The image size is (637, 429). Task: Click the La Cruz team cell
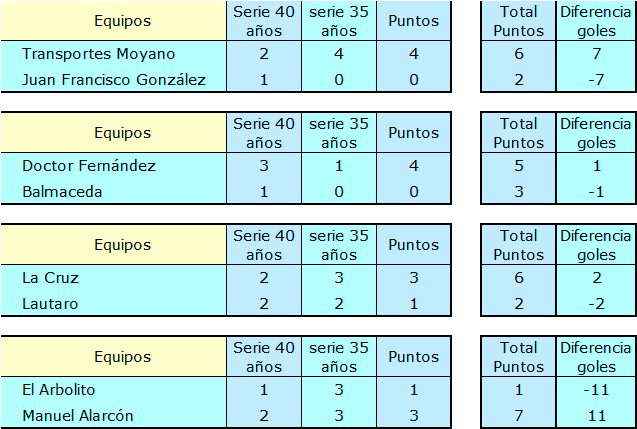coord(50,278)
